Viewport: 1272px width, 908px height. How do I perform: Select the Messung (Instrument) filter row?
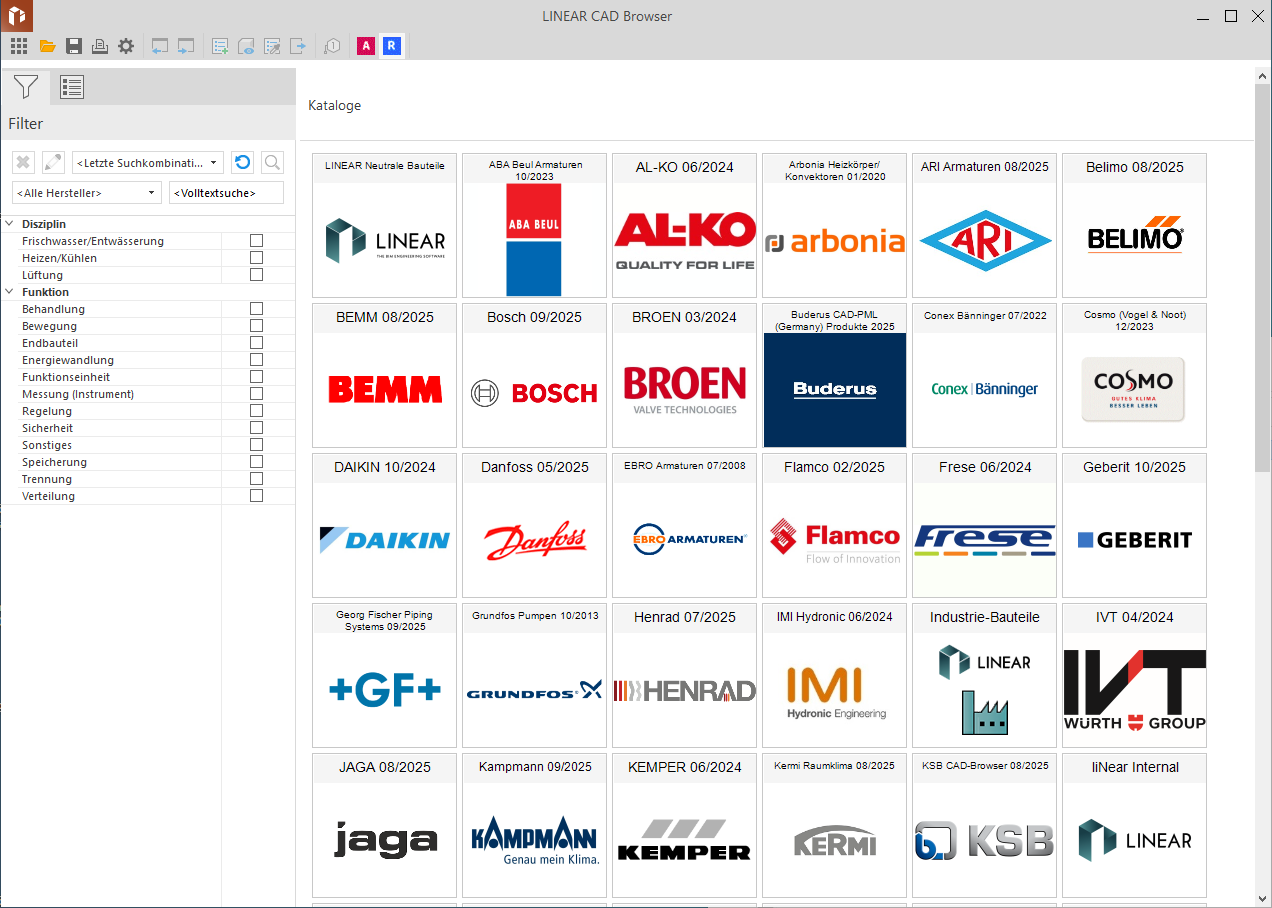pos(148,394)
